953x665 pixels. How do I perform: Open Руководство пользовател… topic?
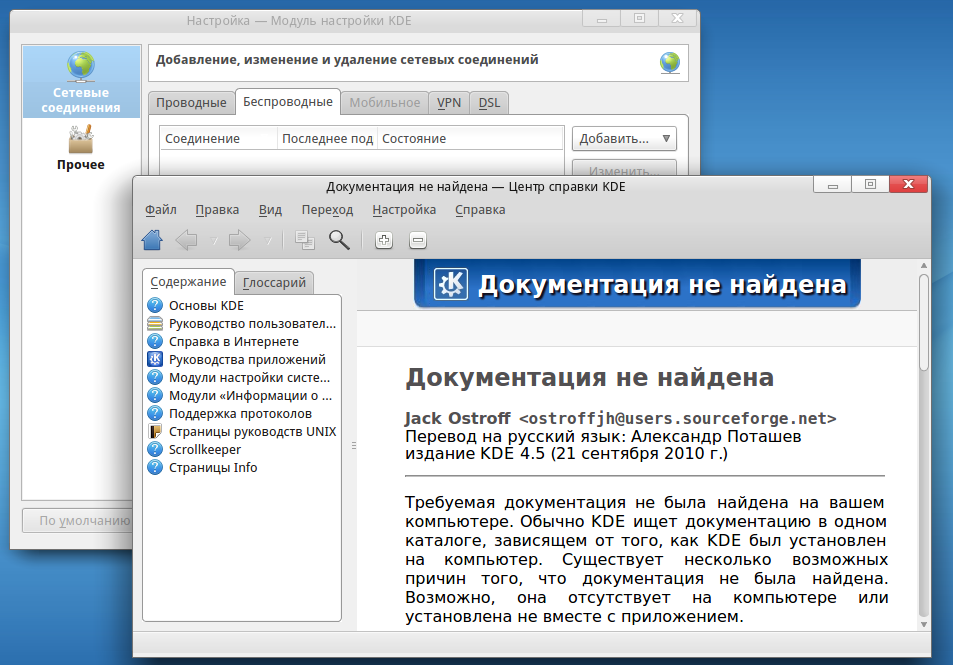(x=252, y=324)
